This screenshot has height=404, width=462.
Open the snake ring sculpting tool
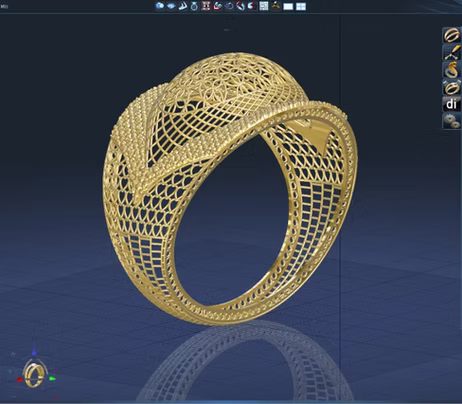452,70
